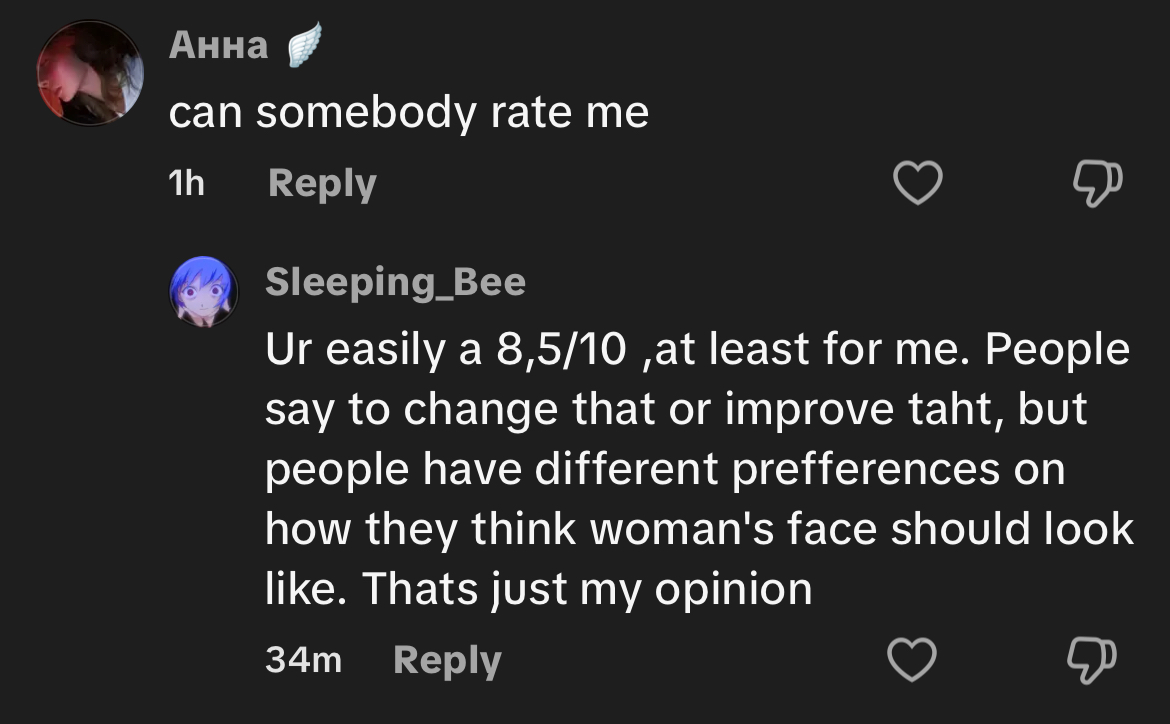Select the 1h timestamp
Viewport: 1170px width, 724px height.
click(186, 183)
